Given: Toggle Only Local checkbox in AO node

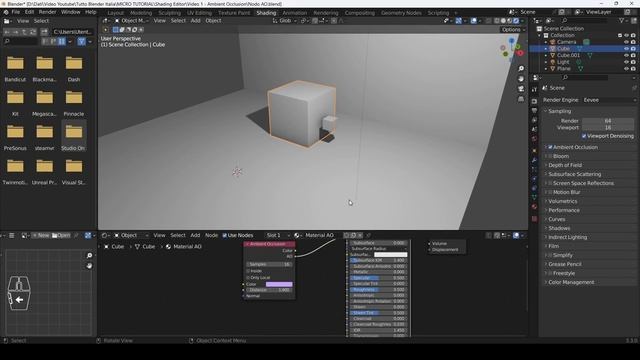Looking at the screenshot, I should click(x=248, y=278).
